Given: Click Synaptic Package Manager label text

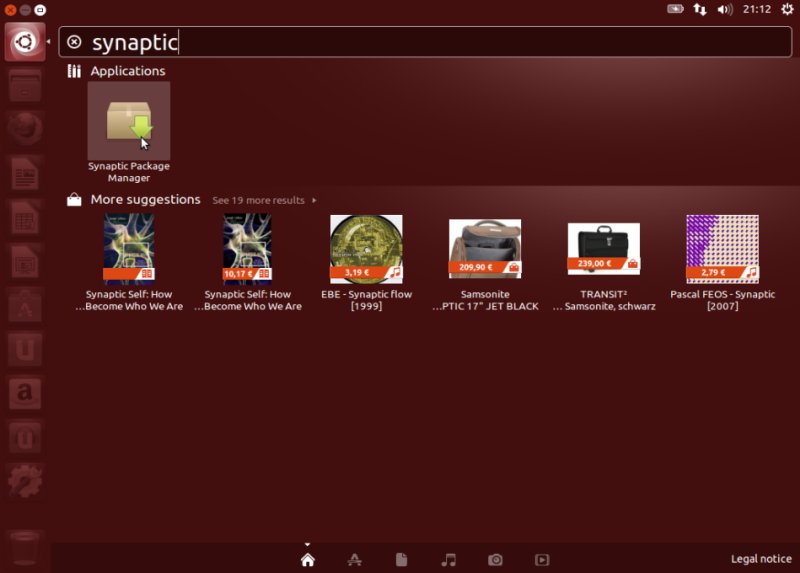Looking at the screenshot, I should 129,172.
